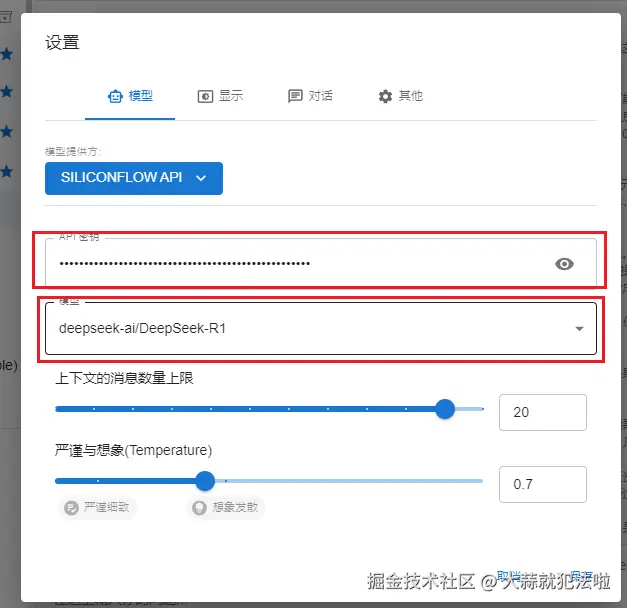Click the 上下文的消息数量上限 label
The width and height of the screenshot is (627, 608).
(x=124, y=378)
